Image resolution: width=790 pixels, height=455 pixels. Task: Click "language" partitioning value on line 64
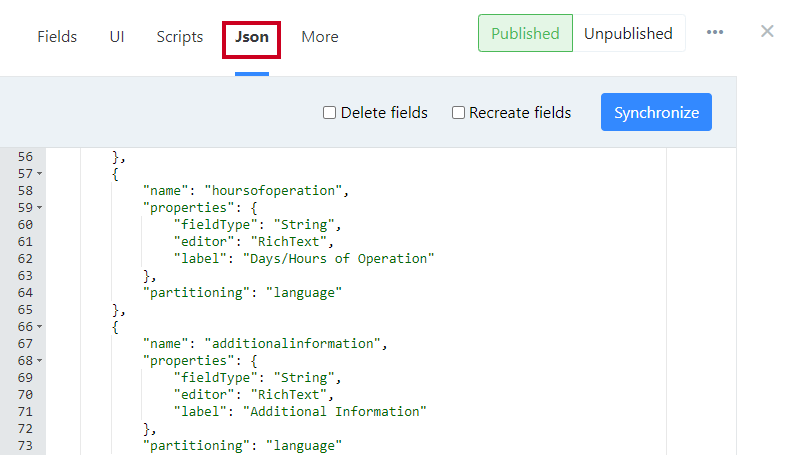click(303, 293)
